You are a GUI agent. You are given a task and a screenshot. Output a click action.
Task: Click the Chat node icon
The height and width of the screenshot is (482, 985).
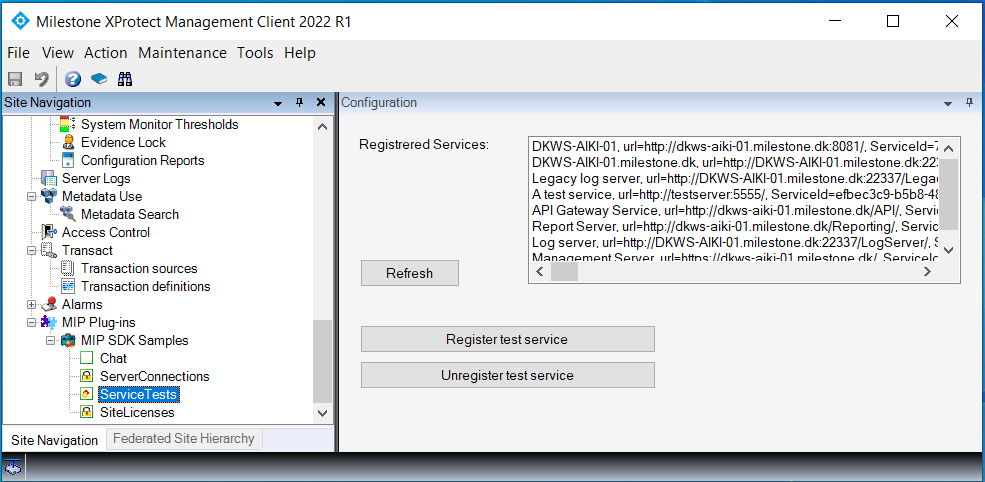click(87, 358)
